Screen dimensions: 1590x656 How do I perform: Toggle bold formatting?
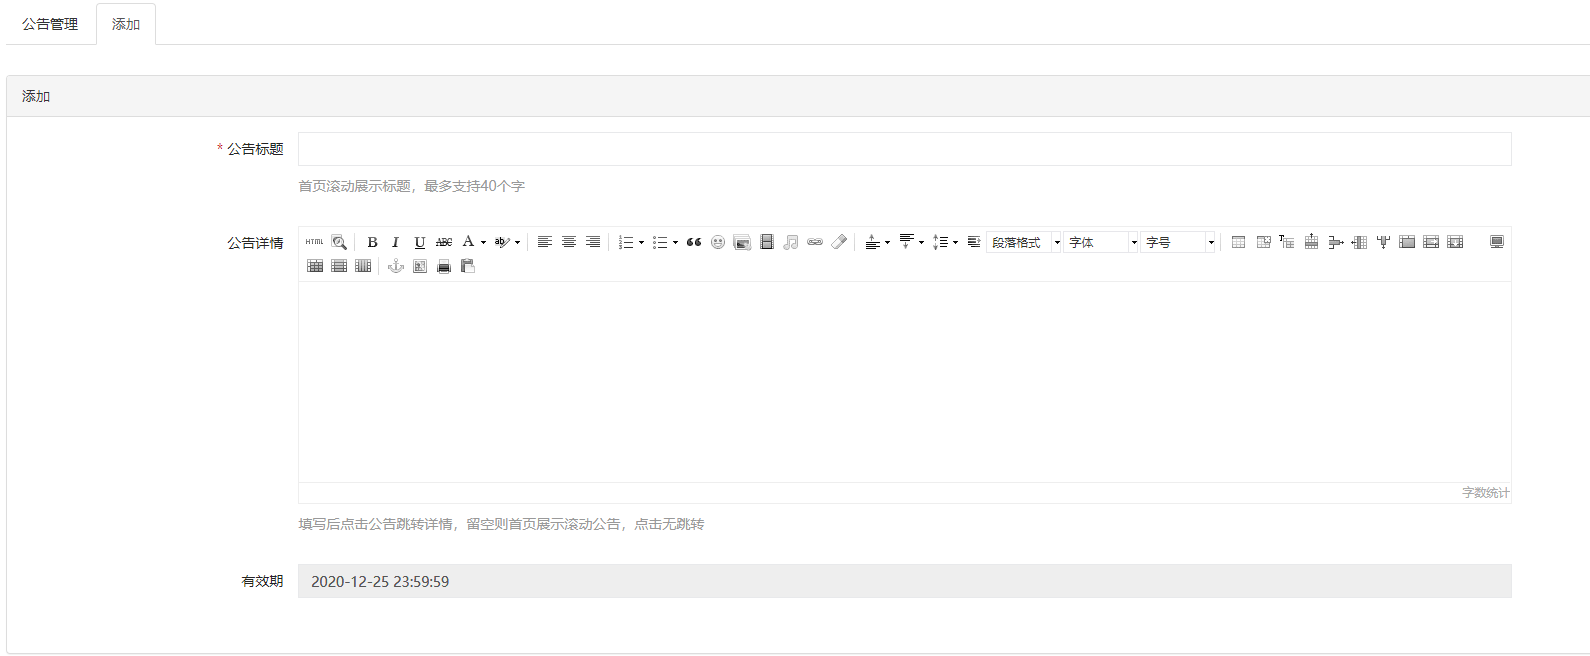point(372,242)
